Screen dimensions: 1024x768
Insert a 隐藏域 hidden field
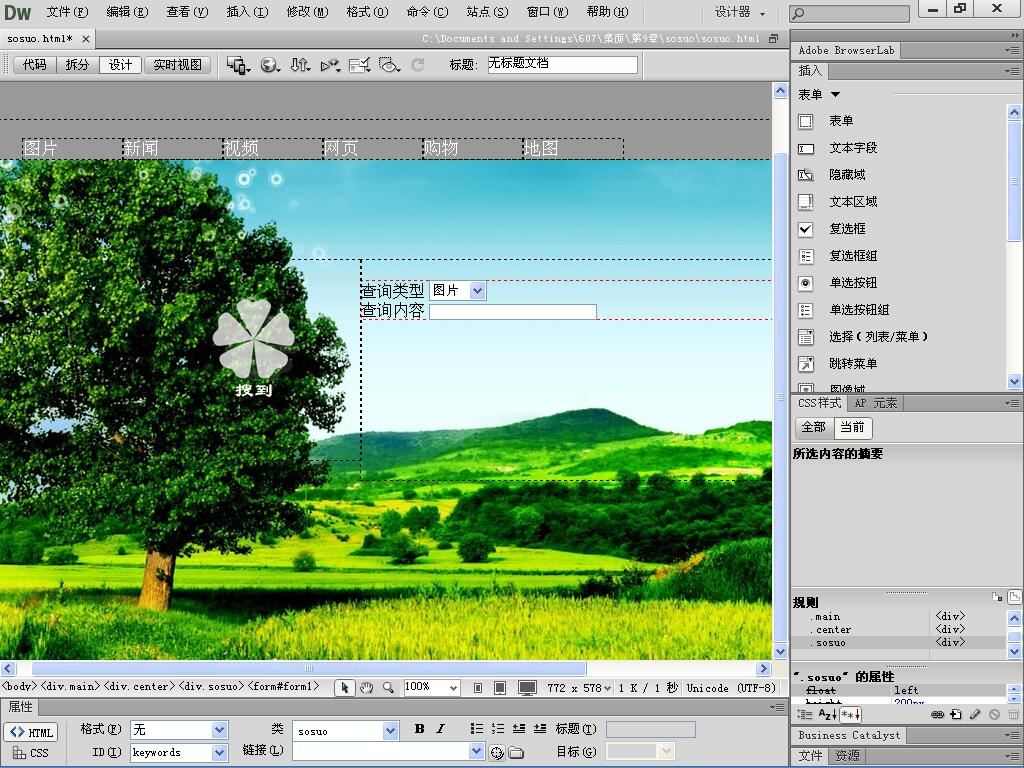point(847,175)
